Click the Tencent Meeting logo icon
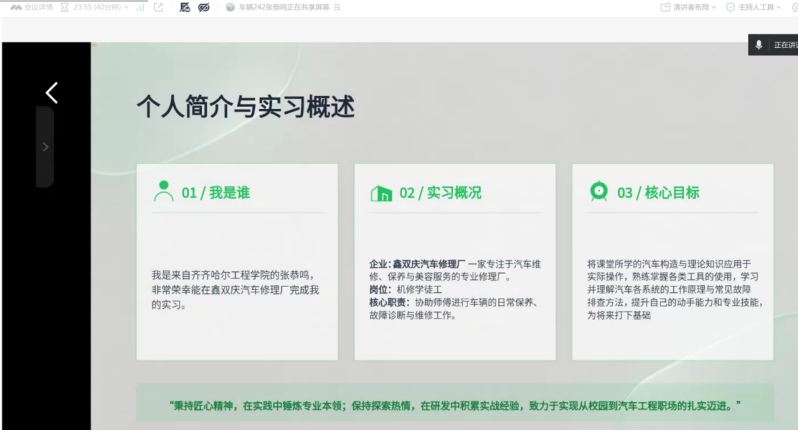This screenshot has height=433, width=798. click(x=16, y=8)
